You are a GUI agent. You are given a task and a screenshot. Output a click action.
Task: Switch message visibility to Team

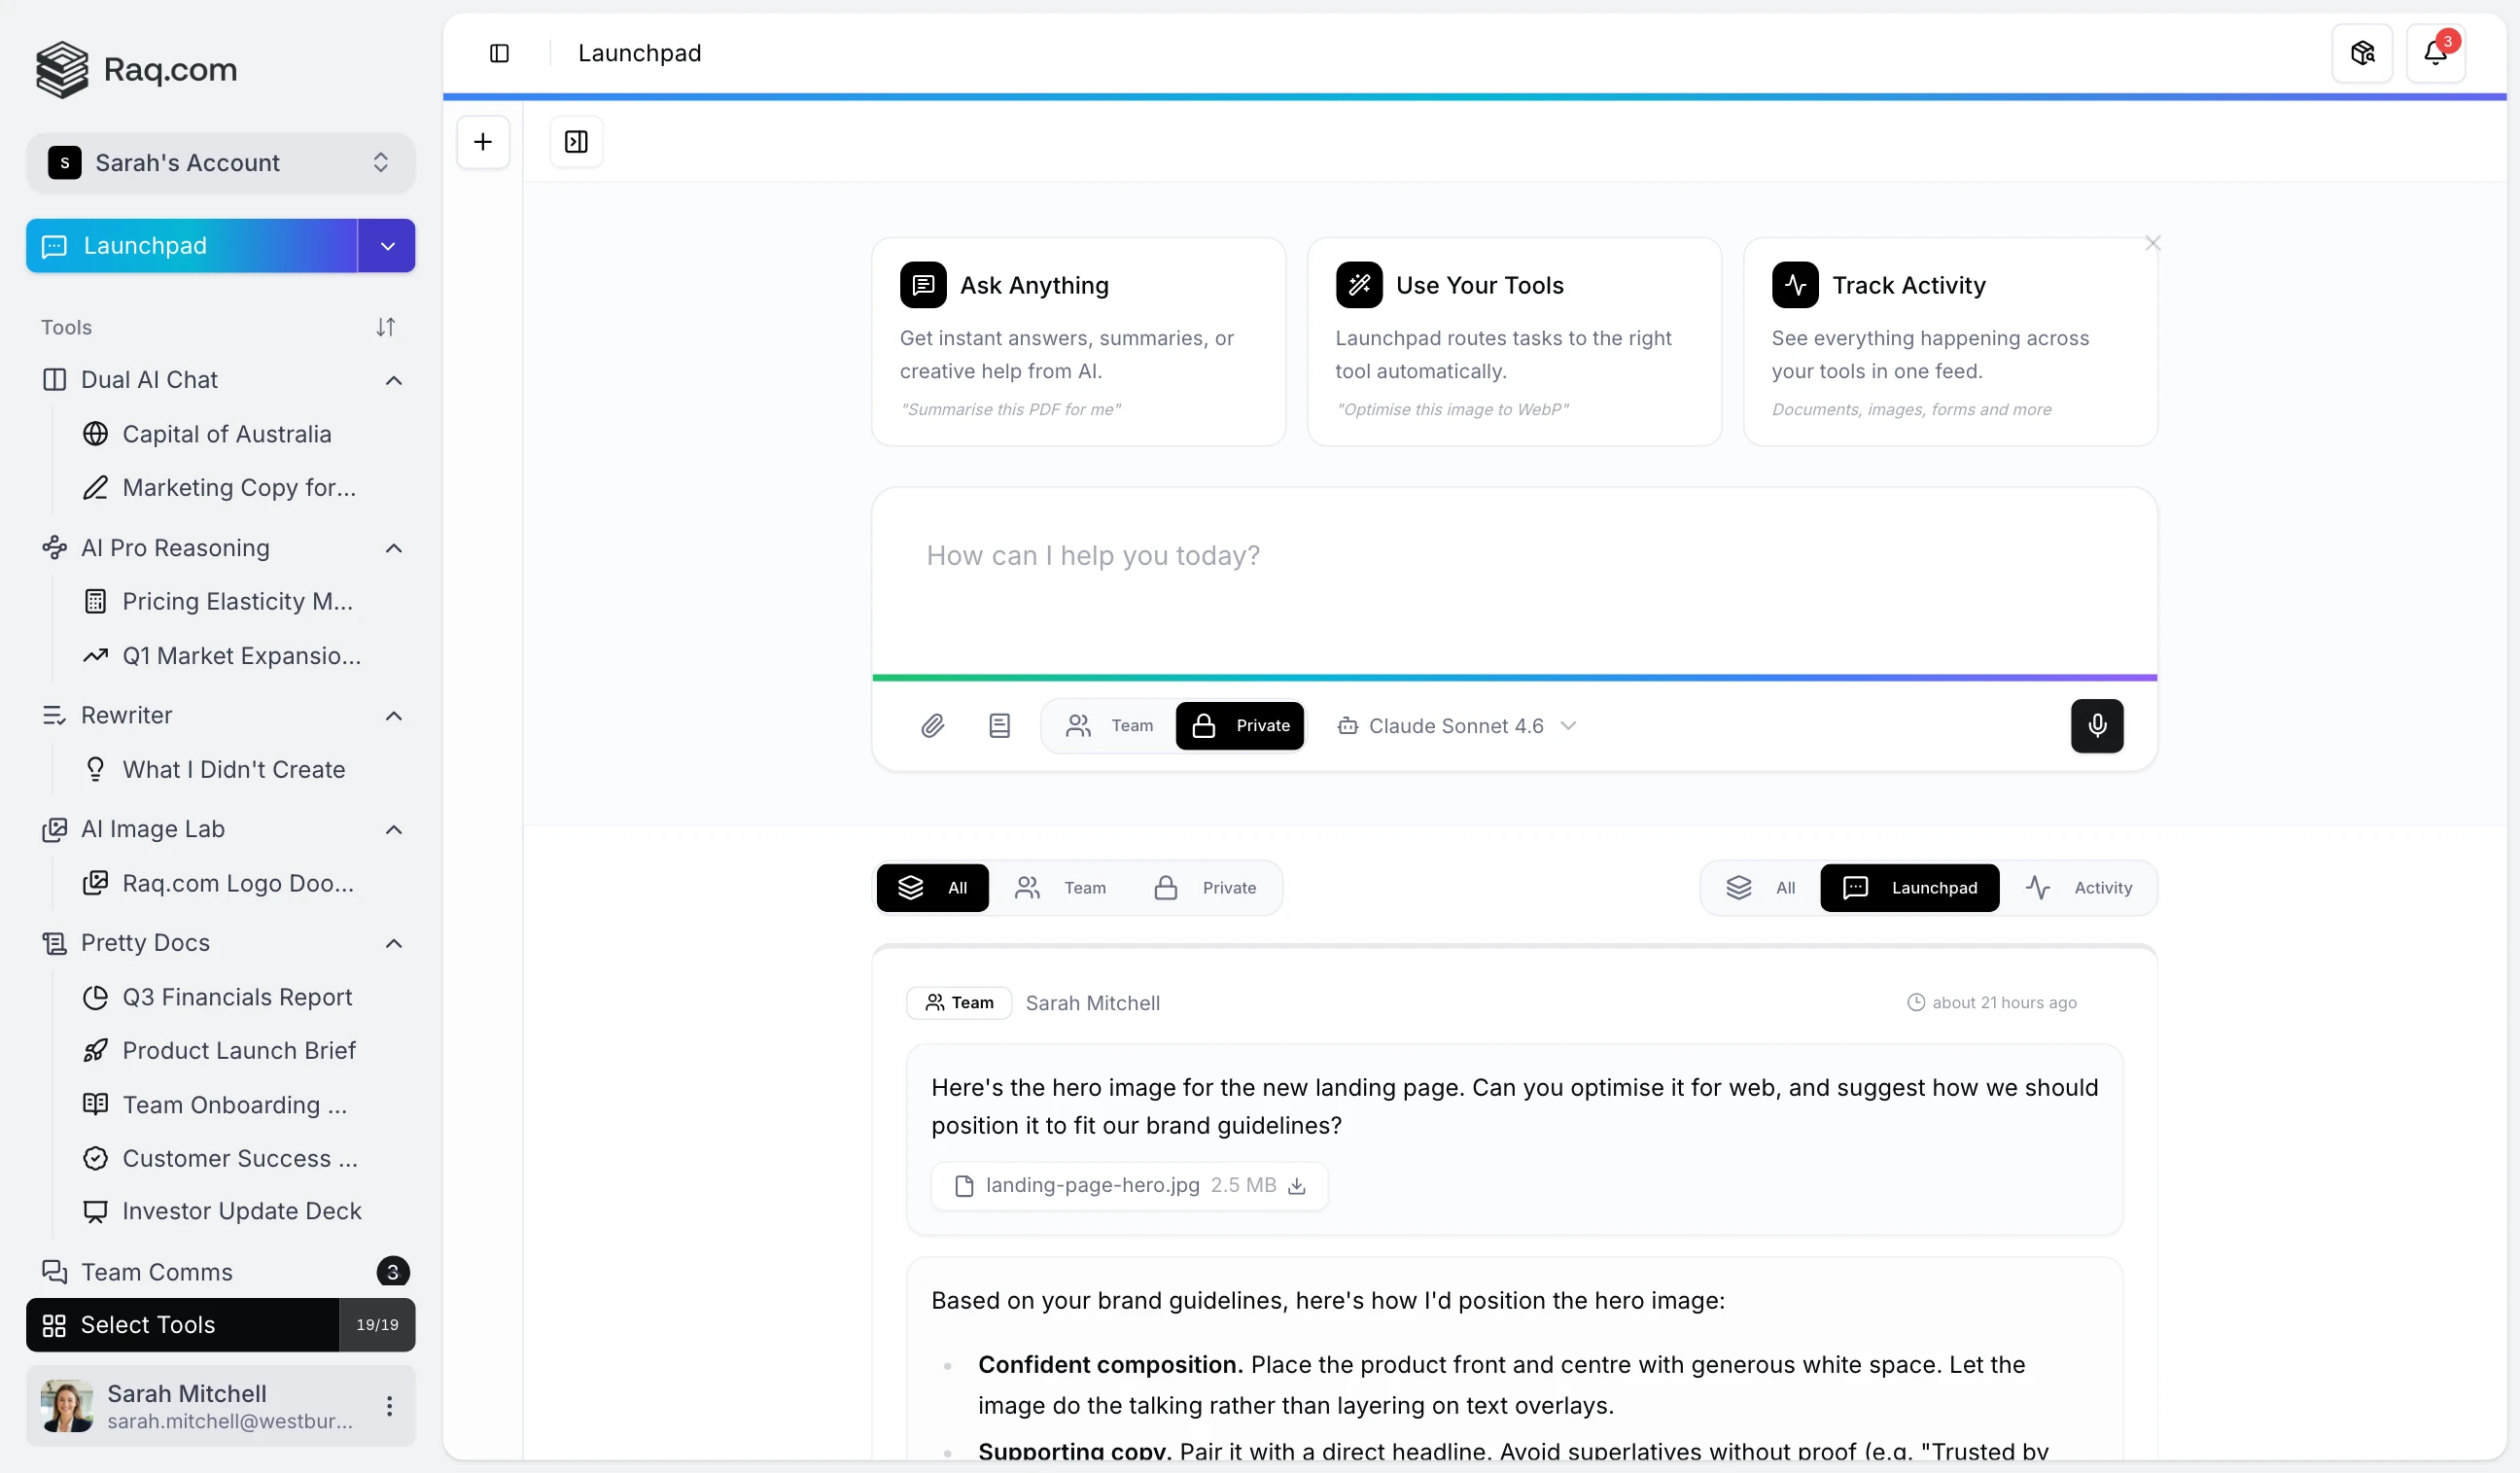coord(1110,725)
